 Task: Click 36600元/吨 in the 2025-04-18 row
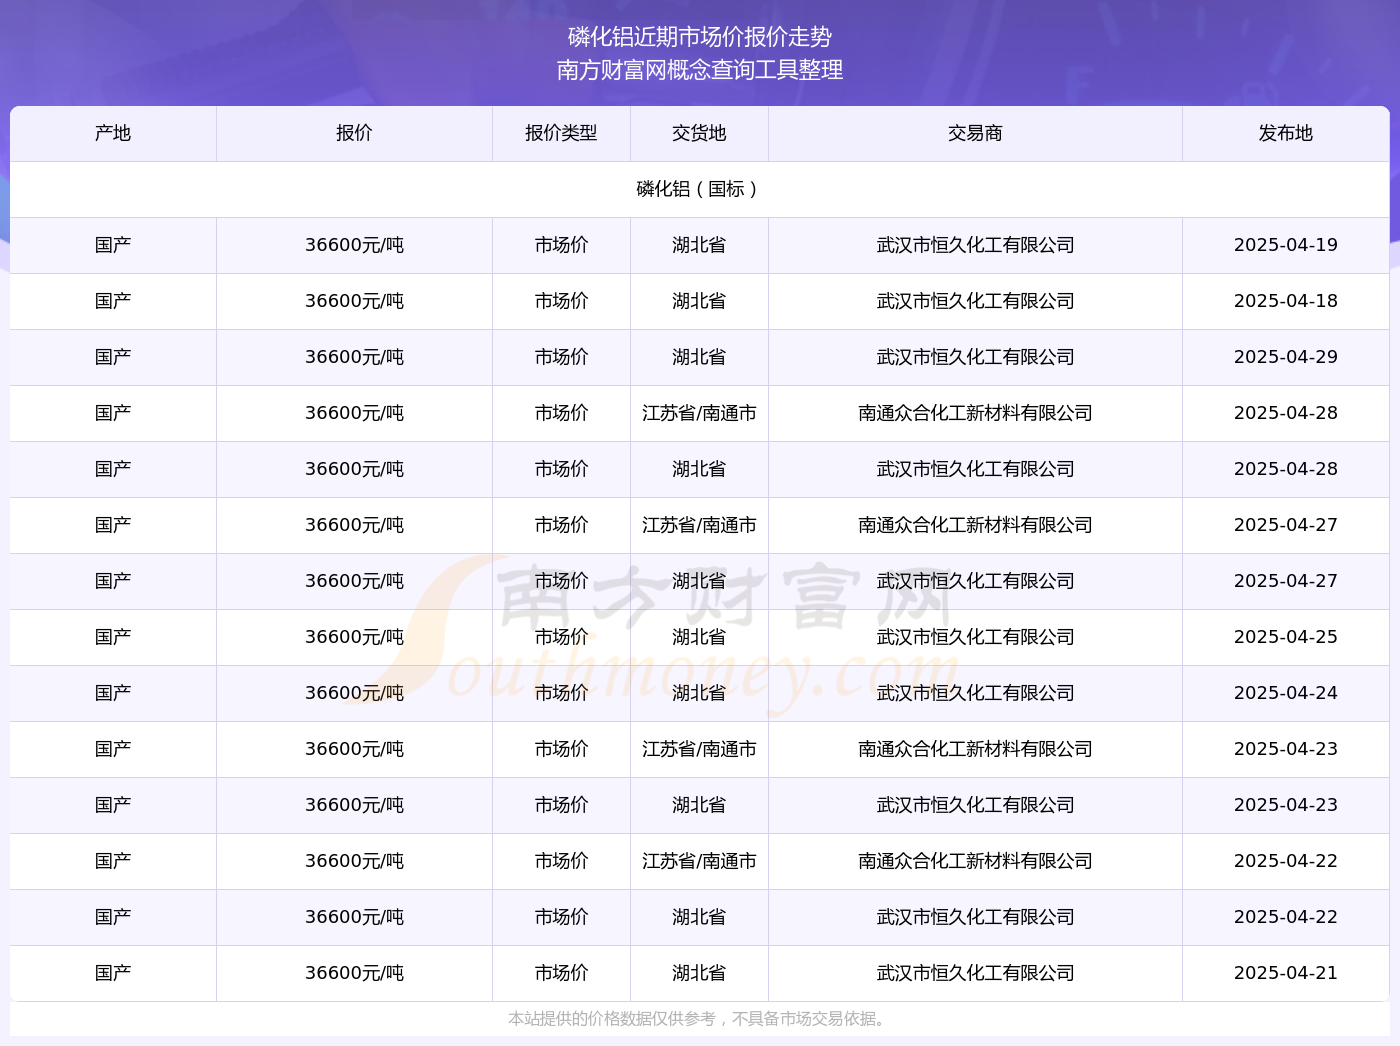tap(354, 301)
